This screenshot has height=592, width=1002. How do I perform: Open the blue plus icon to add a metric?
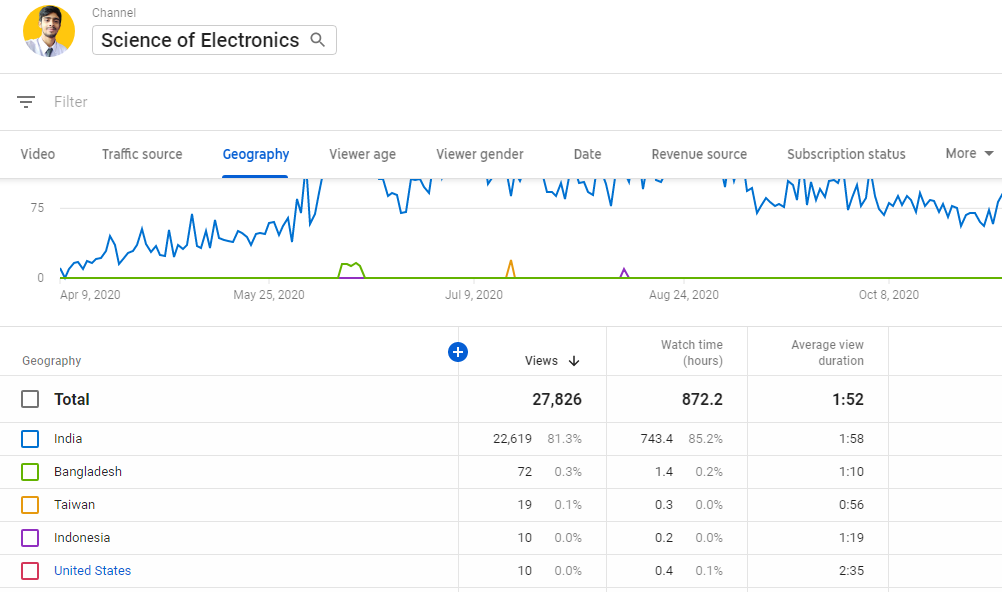tap(458, 352)
